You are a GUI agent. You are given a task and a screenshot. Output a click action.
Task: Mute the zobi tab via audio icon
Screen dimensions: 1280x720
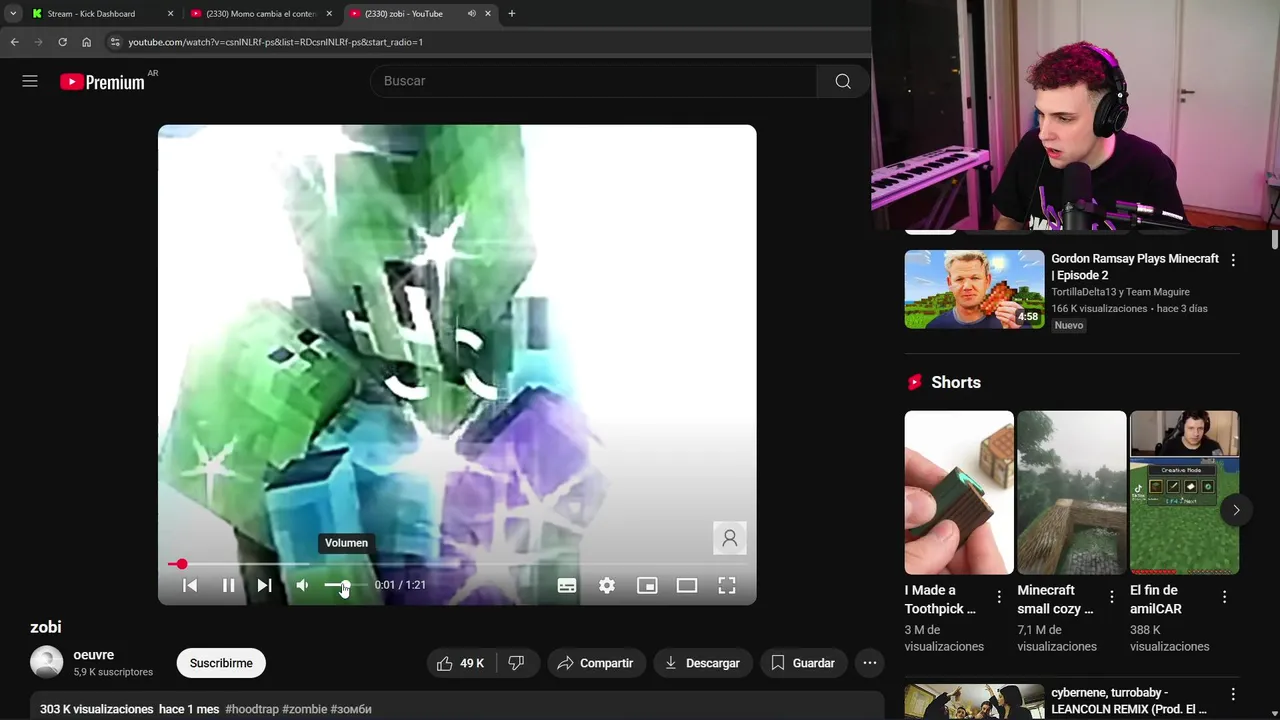coord(471,14)
